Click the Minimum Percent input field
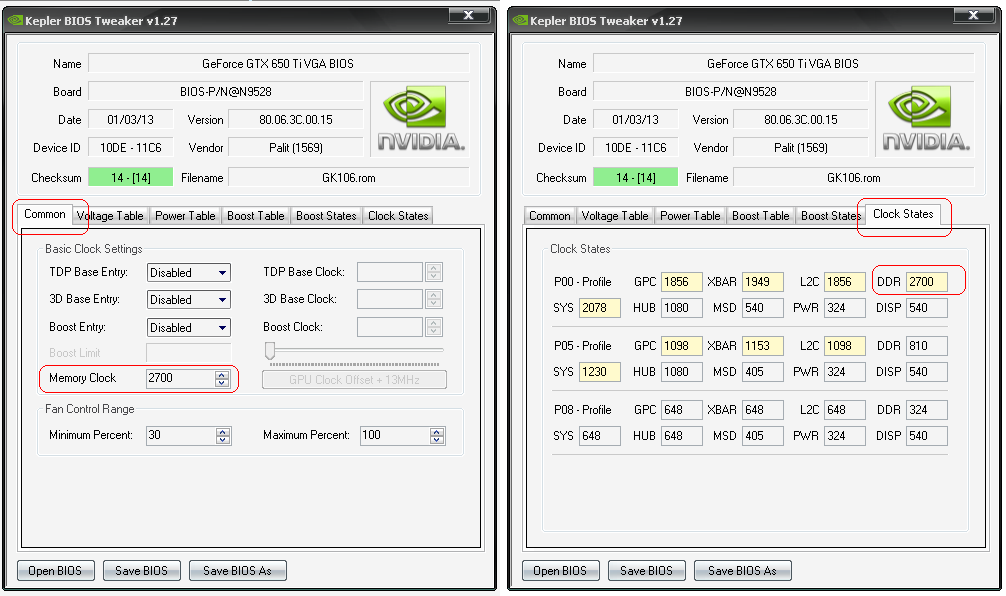Viewport: 1006px width, 596px height. click(182, 436)
